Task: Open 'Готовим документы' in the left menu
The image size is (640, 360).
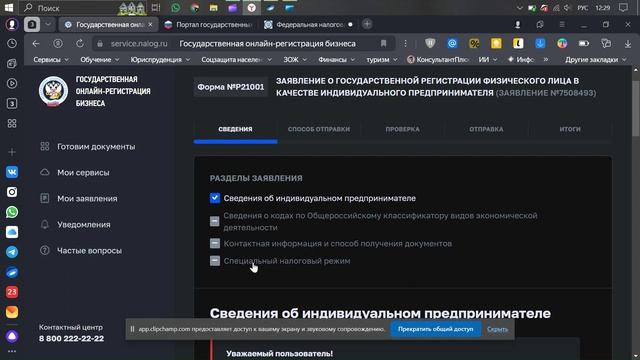Action: click(88, 147)
